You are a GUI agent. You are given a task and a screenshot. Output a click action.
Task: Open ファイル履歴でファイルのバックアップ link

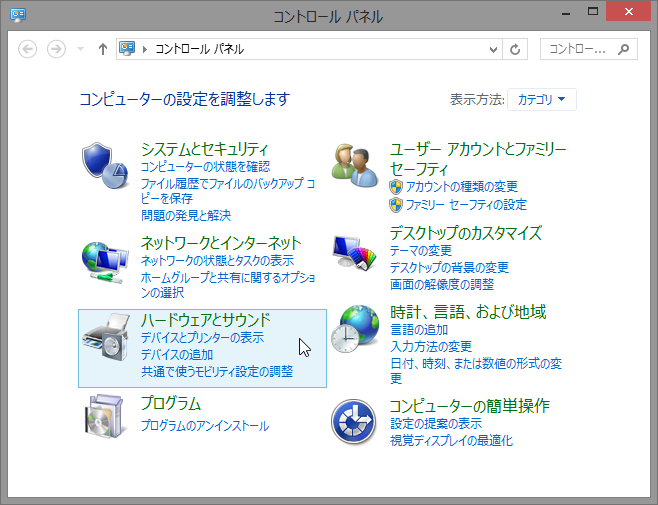[228, 191]
